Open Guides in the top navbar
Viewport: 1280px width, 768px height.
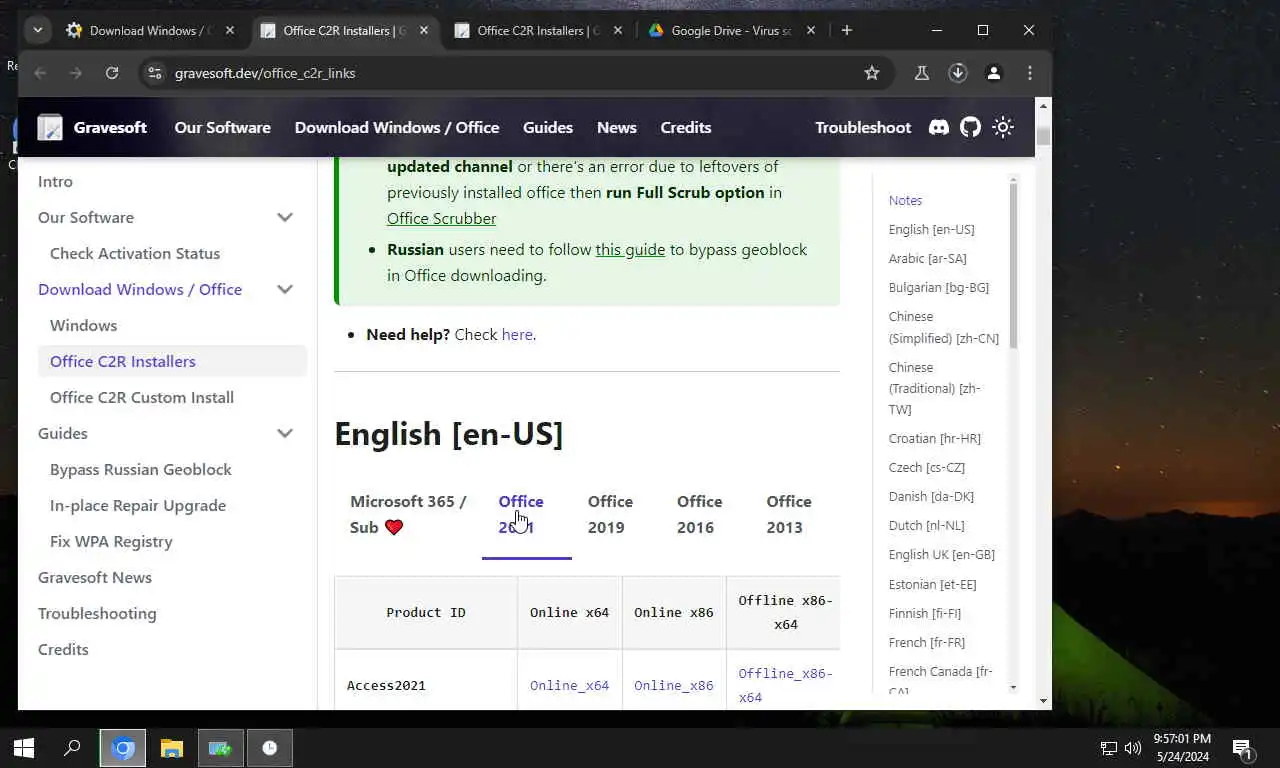(548, 127)
